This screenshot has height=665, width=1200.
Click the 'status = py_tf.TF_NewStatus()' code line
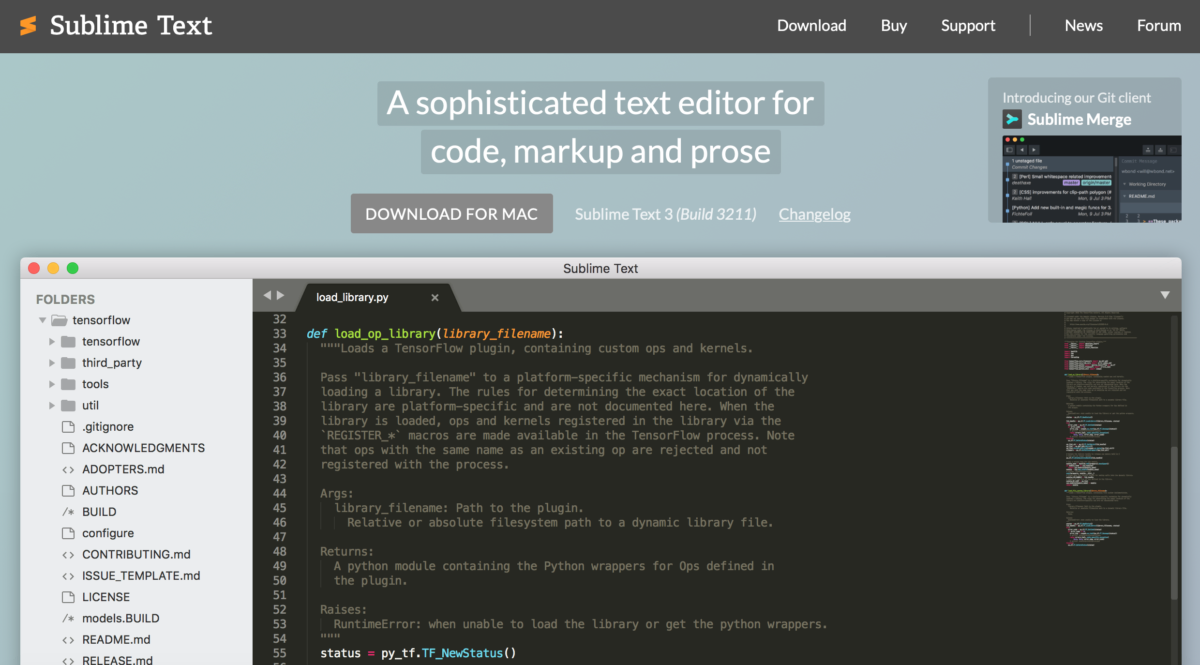coord(418,654)
